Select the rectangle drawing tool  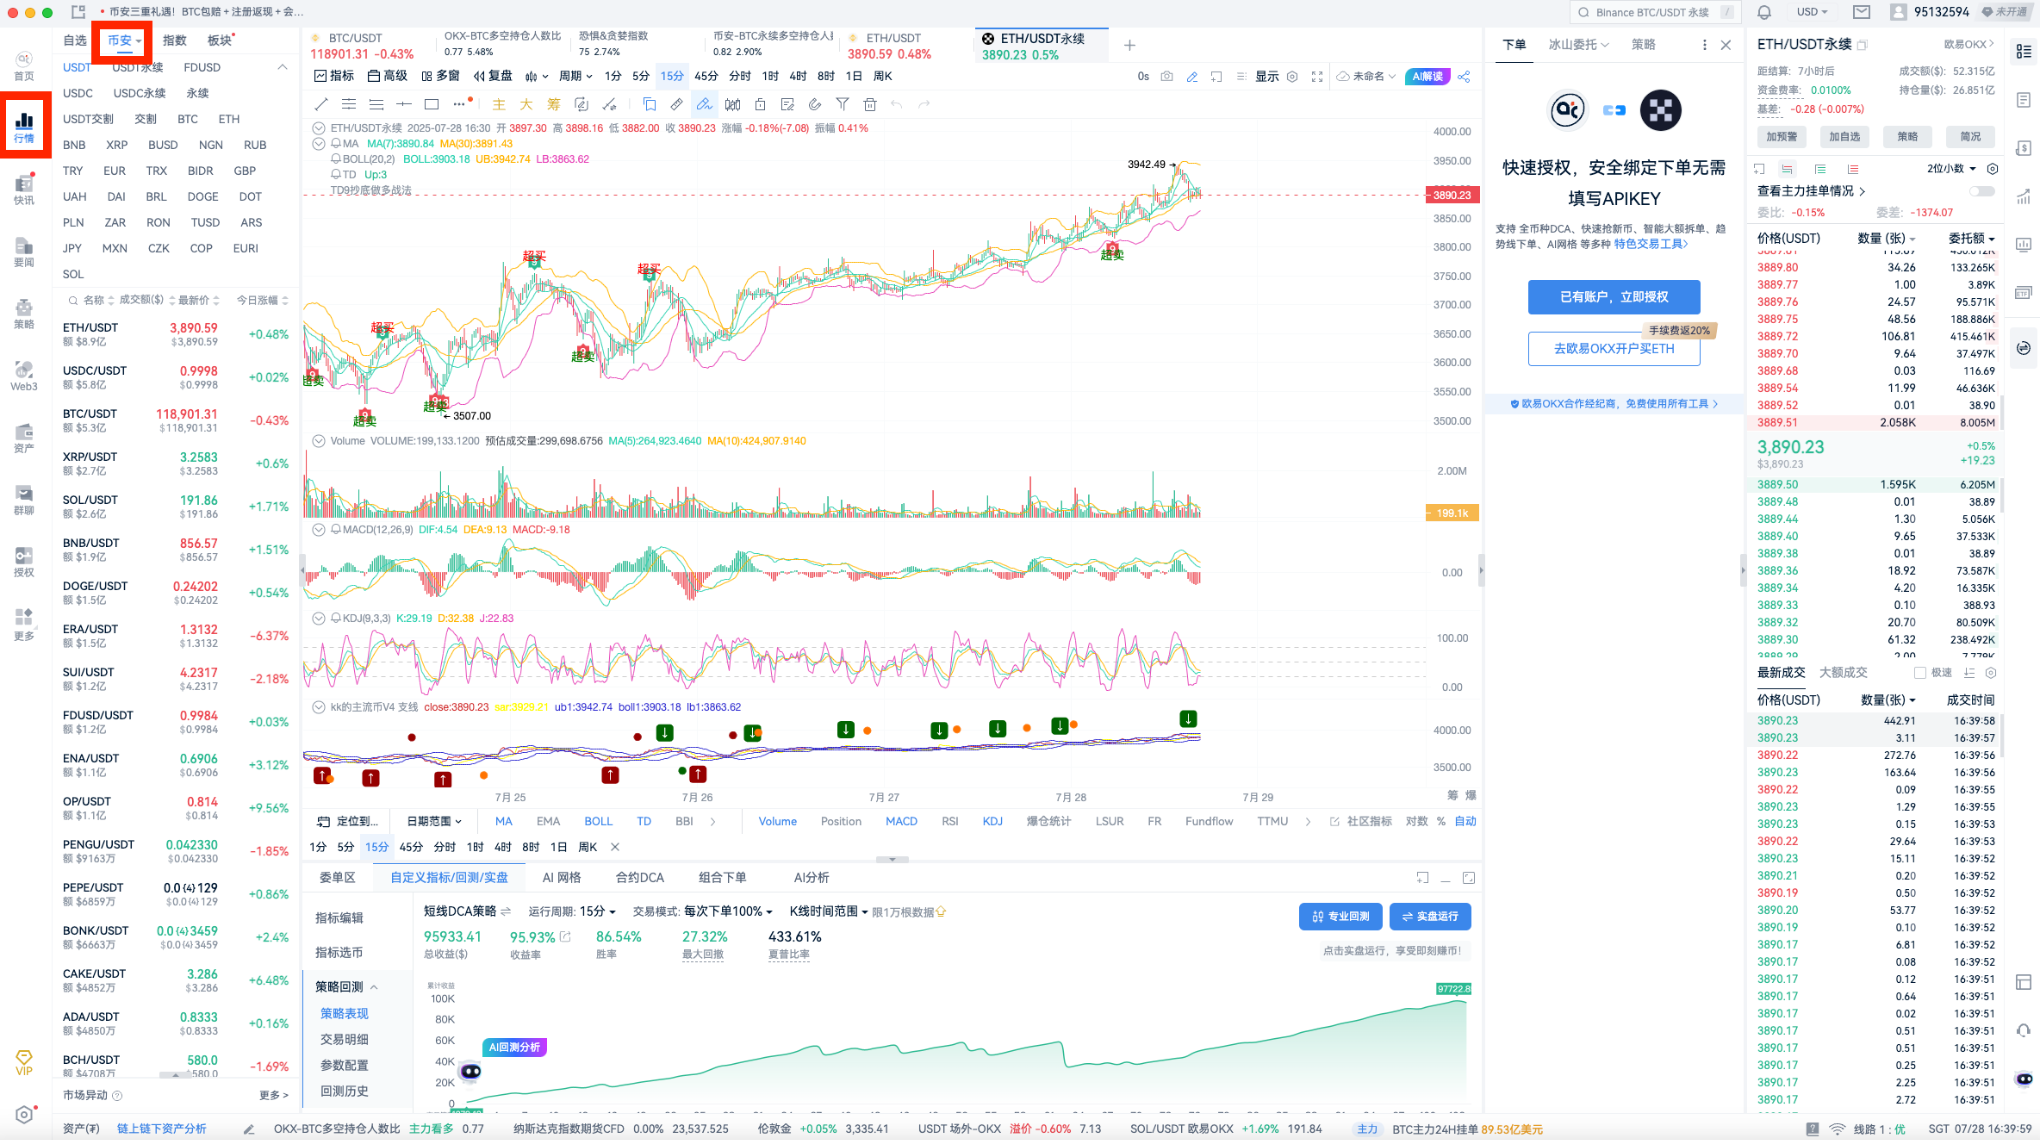coord(431,104)
